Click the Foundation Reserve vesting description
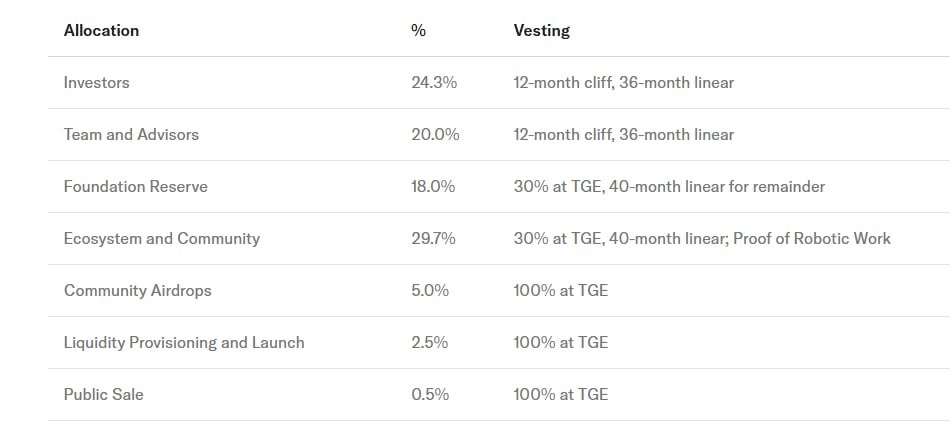The image size is (950, 440). tap(669, 186)
